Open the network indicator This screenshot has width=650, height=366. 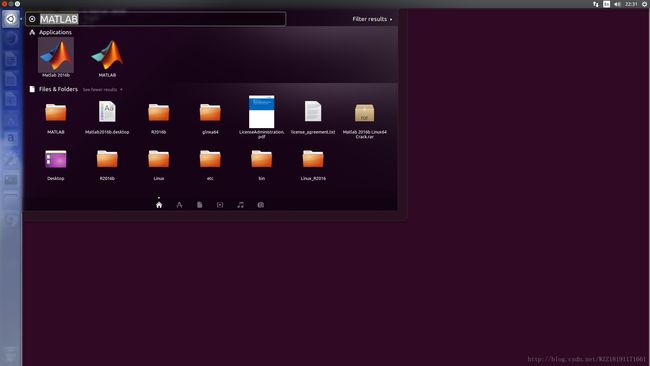(x=596, y=4)
